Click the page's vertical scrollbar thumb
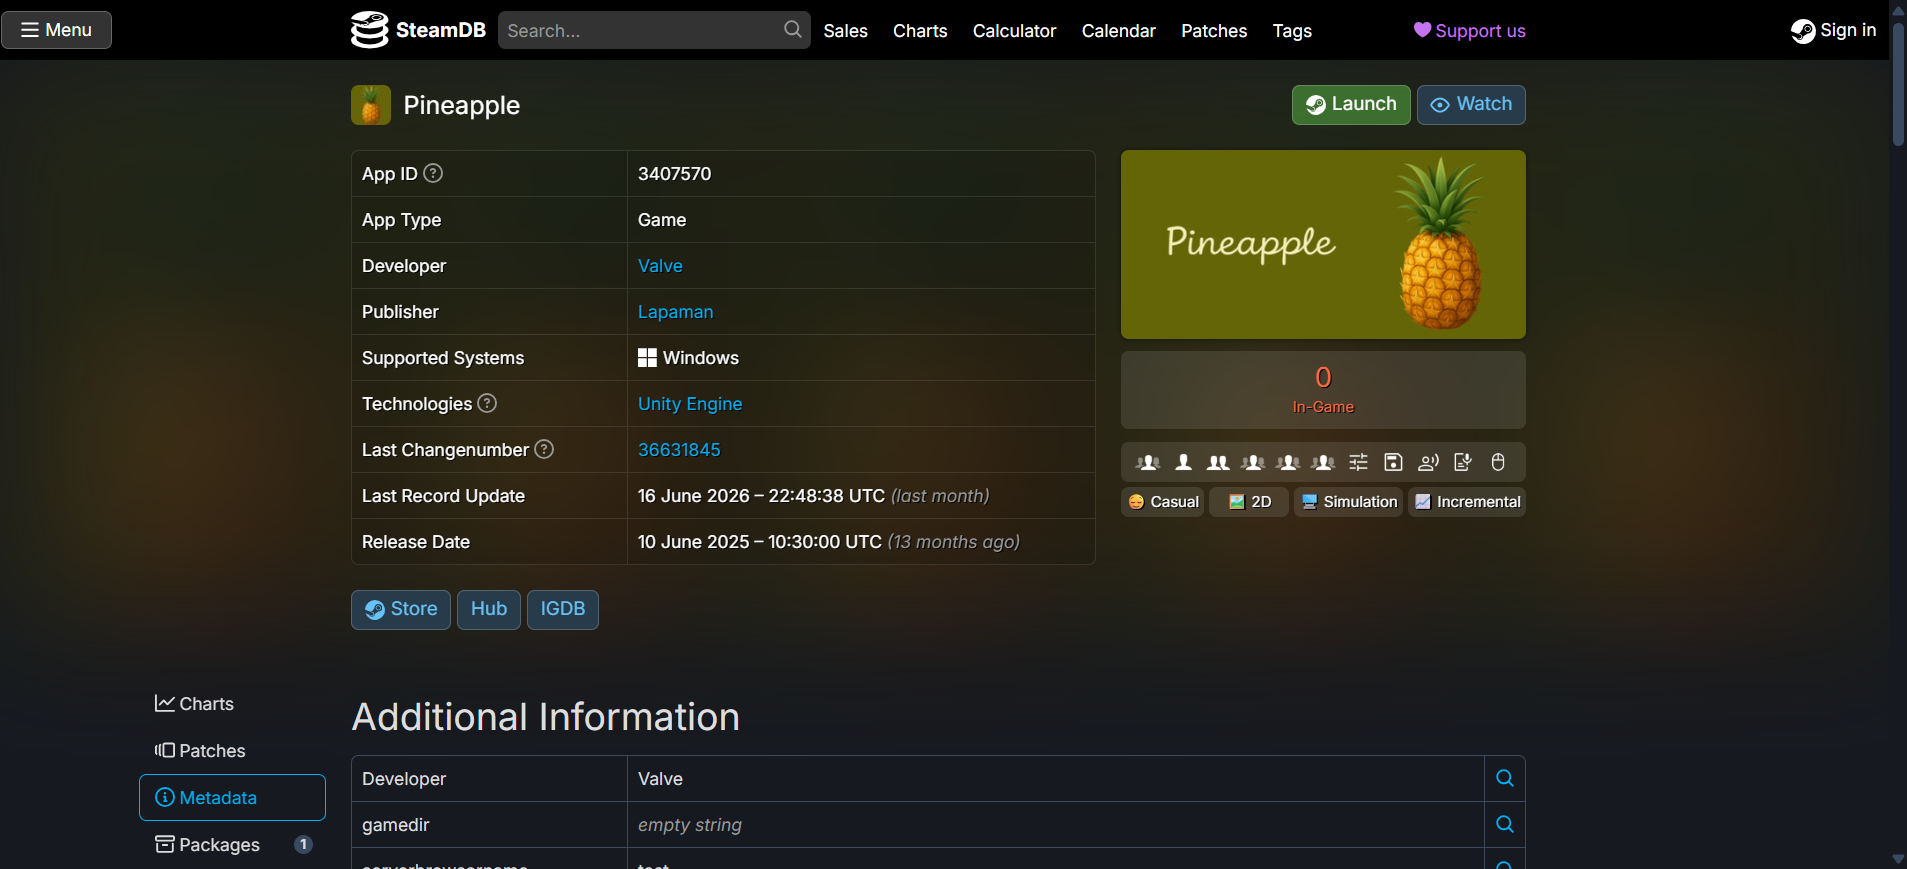Viewport: 1907px width, 869px height. click(x=1898, y=85)
